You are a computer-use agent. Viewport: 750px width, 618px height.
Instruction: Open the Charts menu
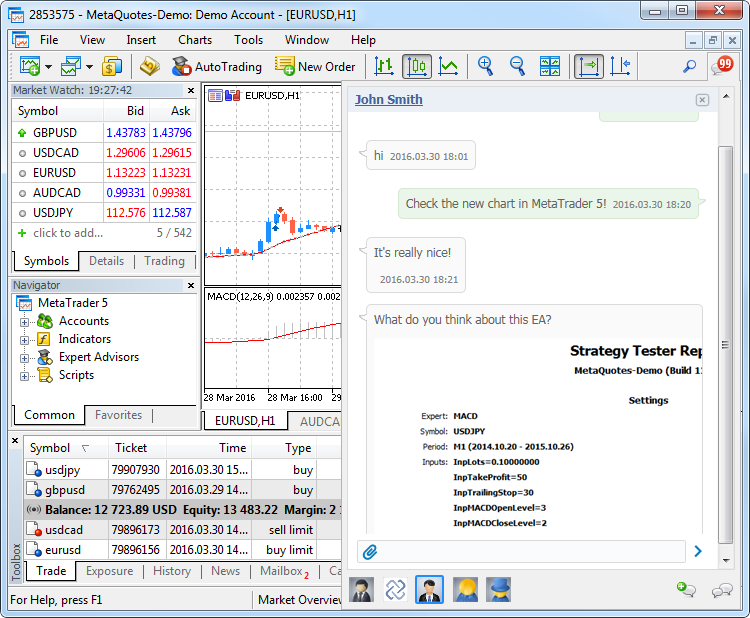pyautogui.click(x=195, y=40)
